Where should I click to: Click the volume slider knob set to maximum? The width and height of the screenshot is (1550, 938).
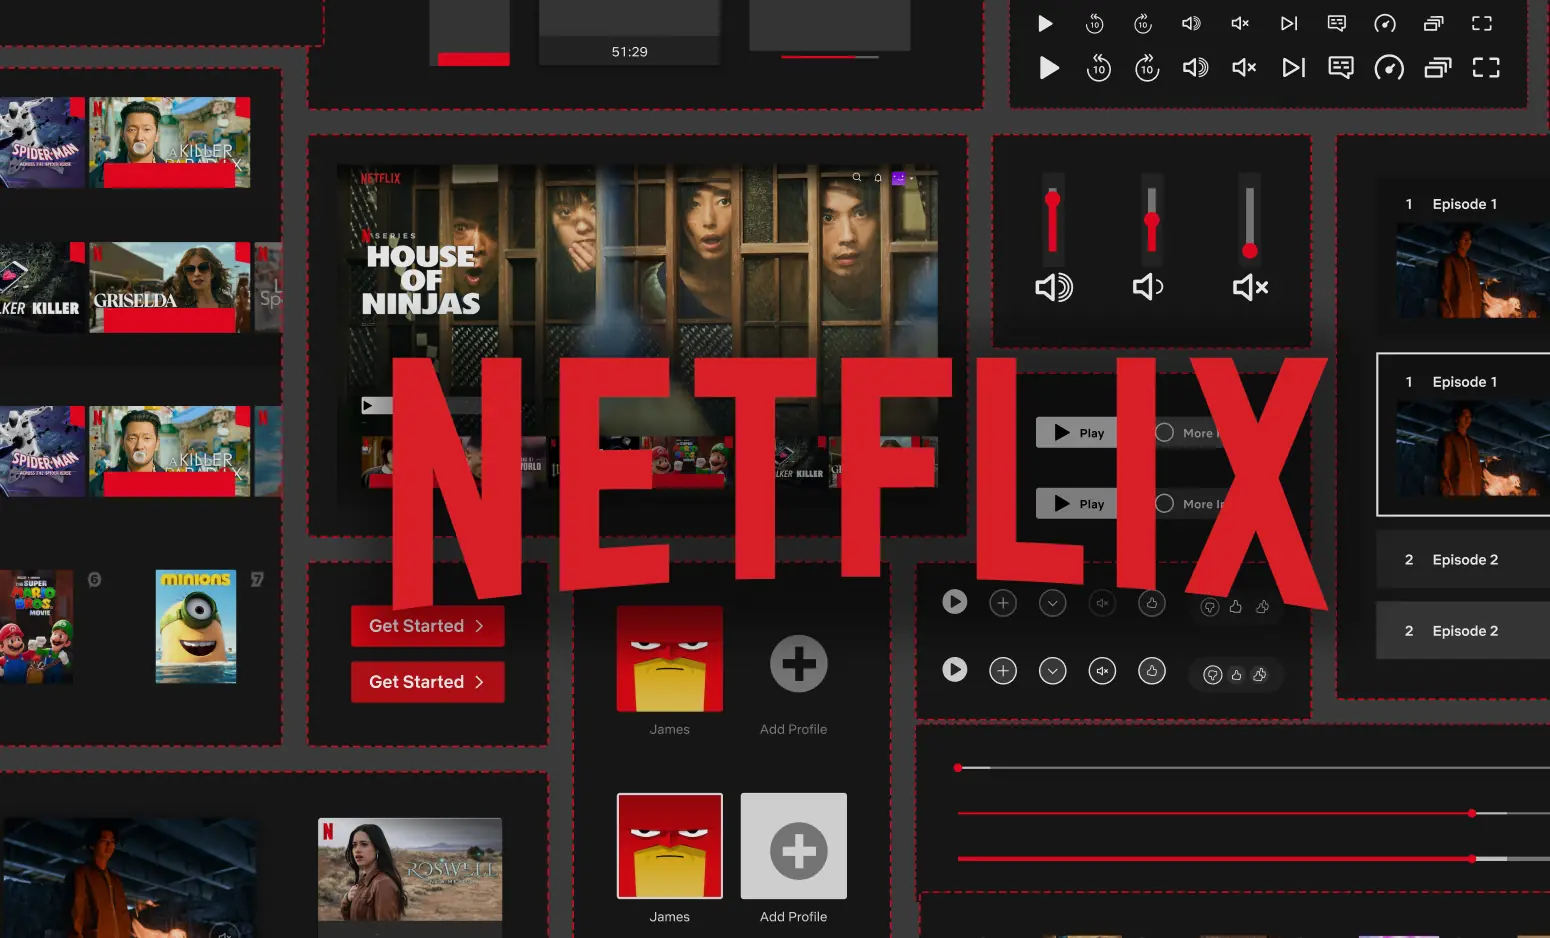pyautogui.click(x=1052, y=199)
